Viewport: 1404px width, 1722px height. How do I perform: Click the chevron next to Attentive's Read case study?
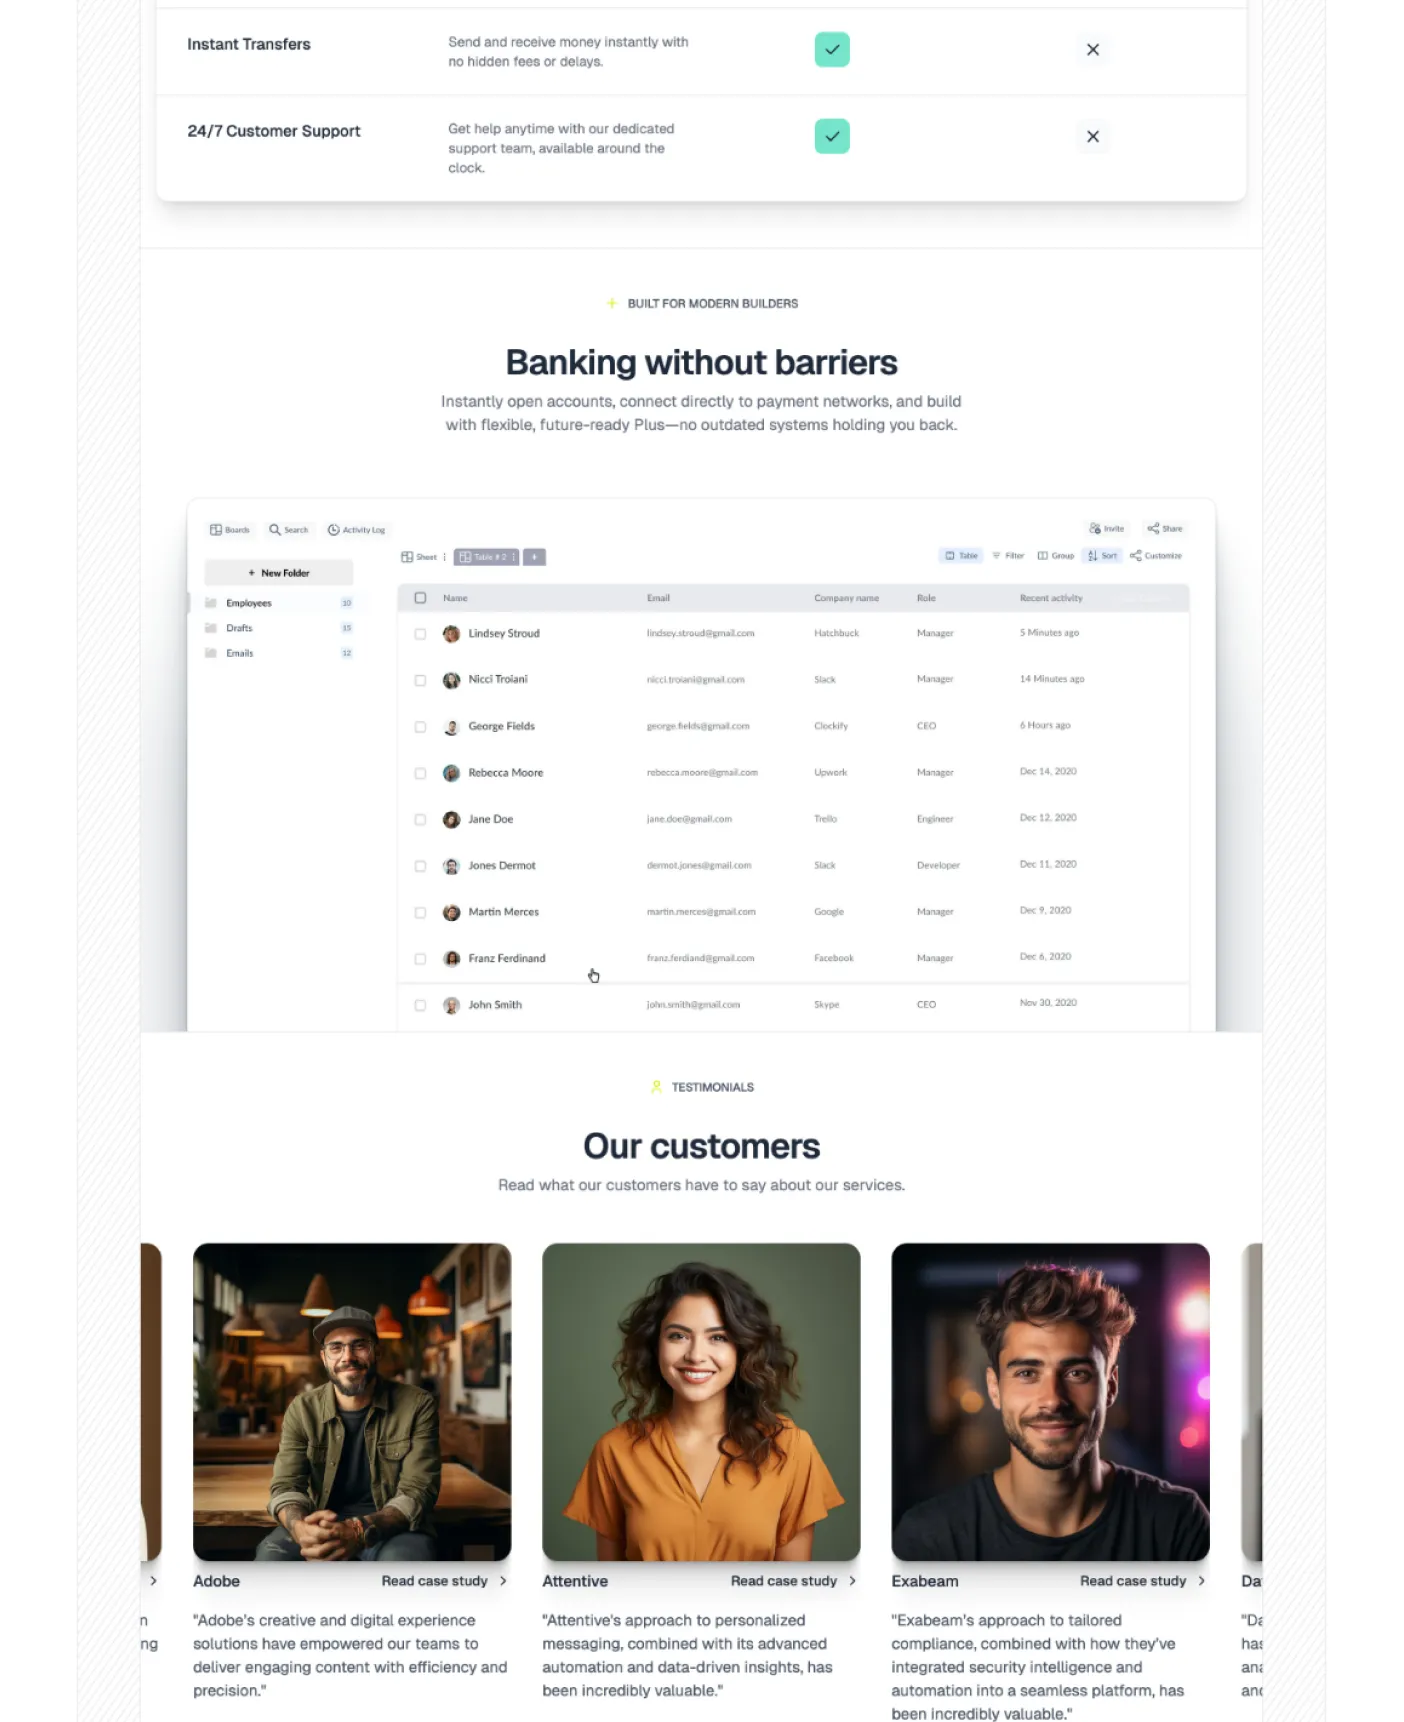(x=852, y=1581)
